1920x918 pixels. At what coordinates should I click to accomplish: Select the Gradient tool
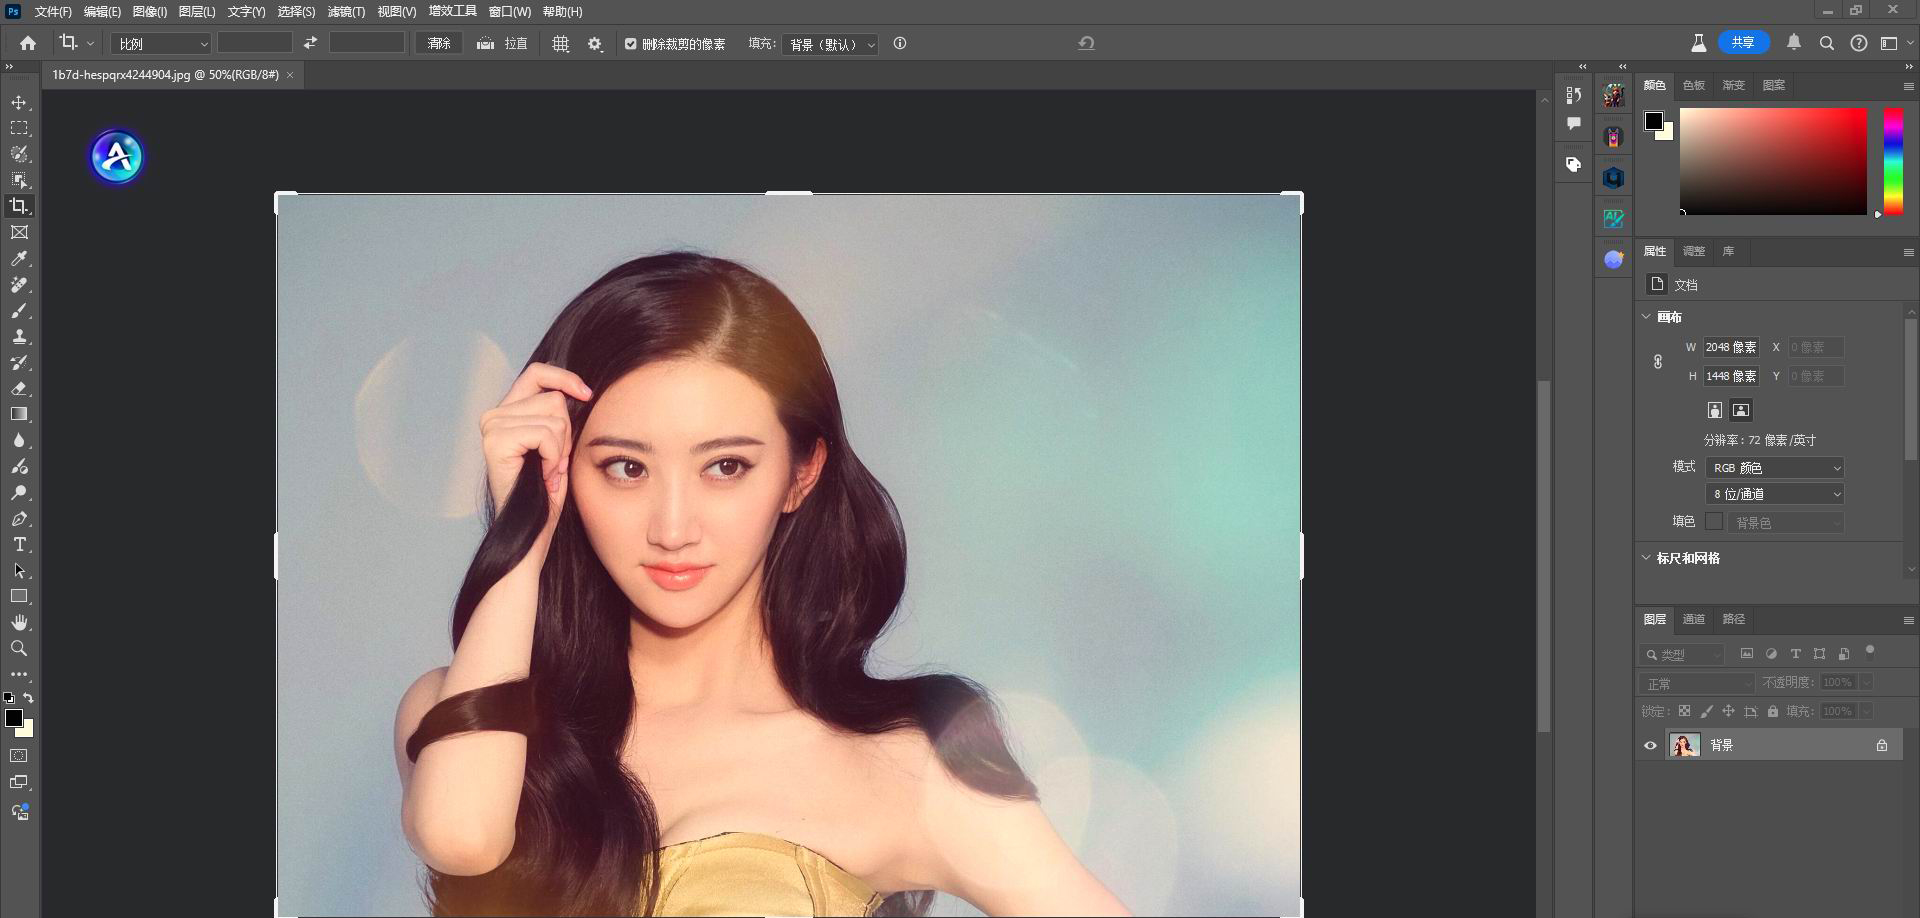pos(19,414)
